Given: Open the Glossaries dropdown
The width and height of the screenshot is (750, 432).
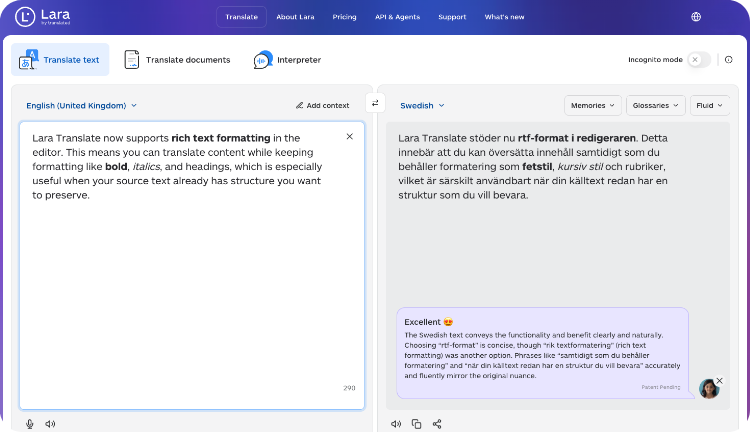Looking at the screenshot, I should (656, 105).
